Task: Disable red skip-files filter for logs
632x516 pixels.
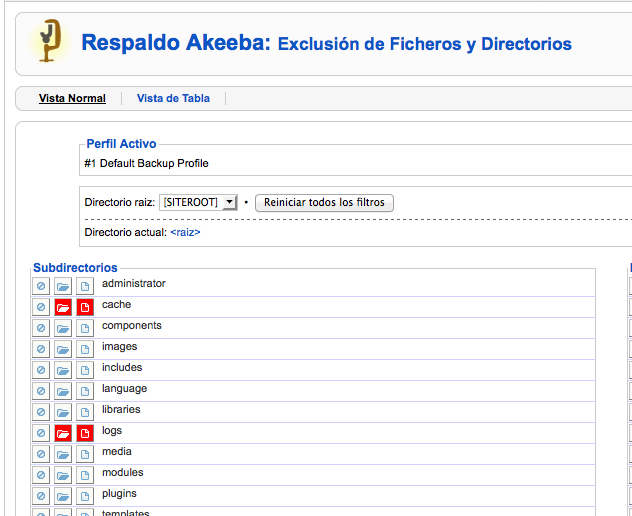Action: point(85,433)
